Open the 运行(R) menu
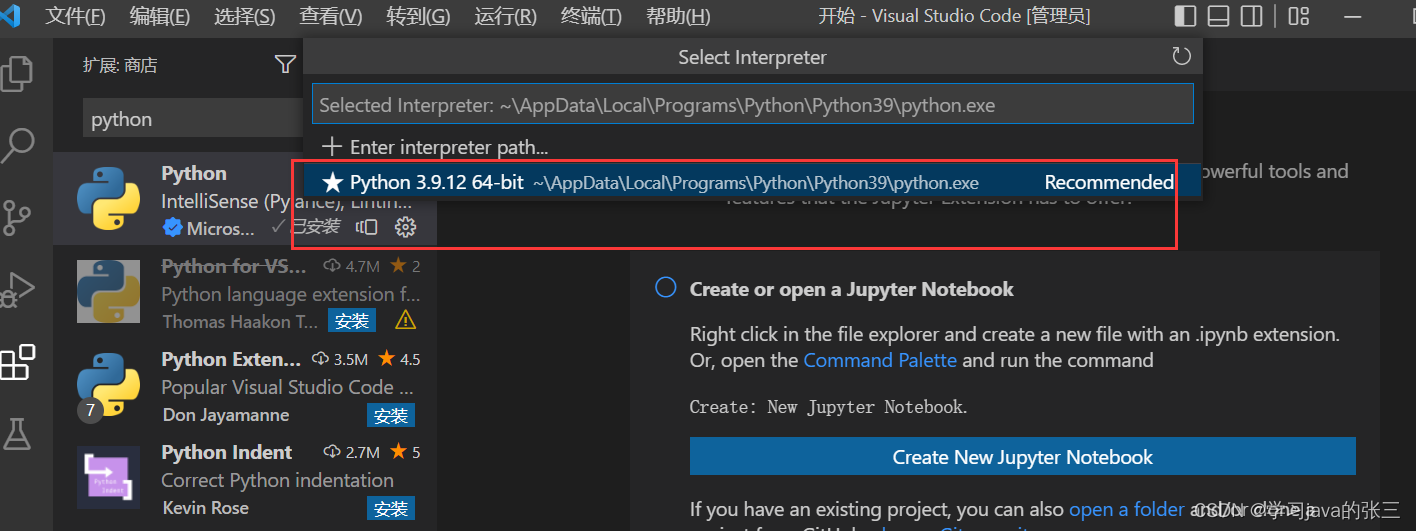1416x531 pixels. pyautogui.click(x=505, y=17)
